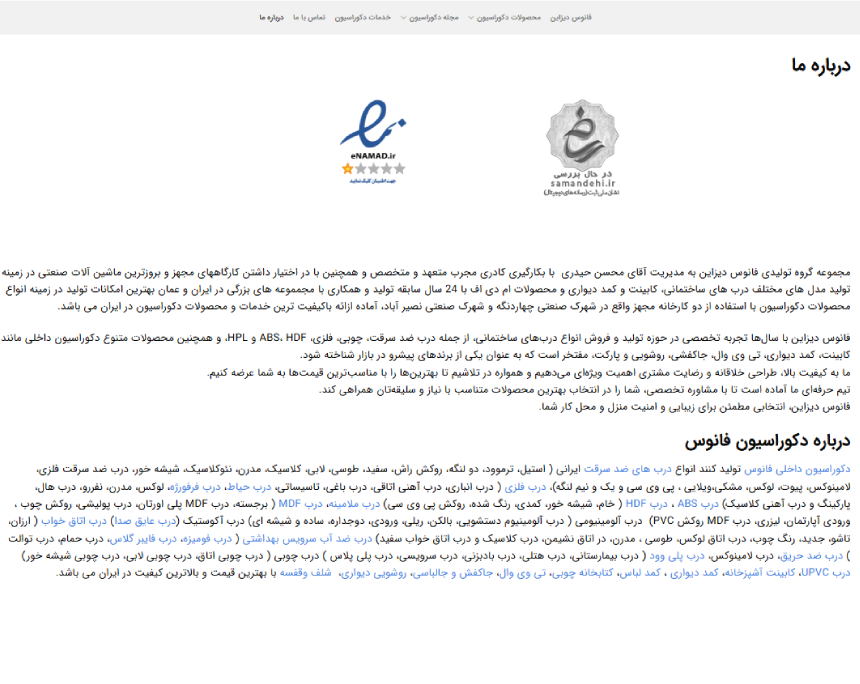Image resolution: width=860 pixels, height=684 pixels.
Task: Click the eNAMAD trust seal logo
Action: pos(373,139)
